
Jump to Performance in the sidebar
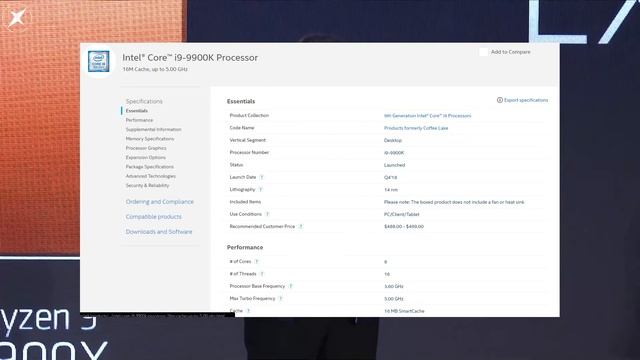tap(140, 120)
